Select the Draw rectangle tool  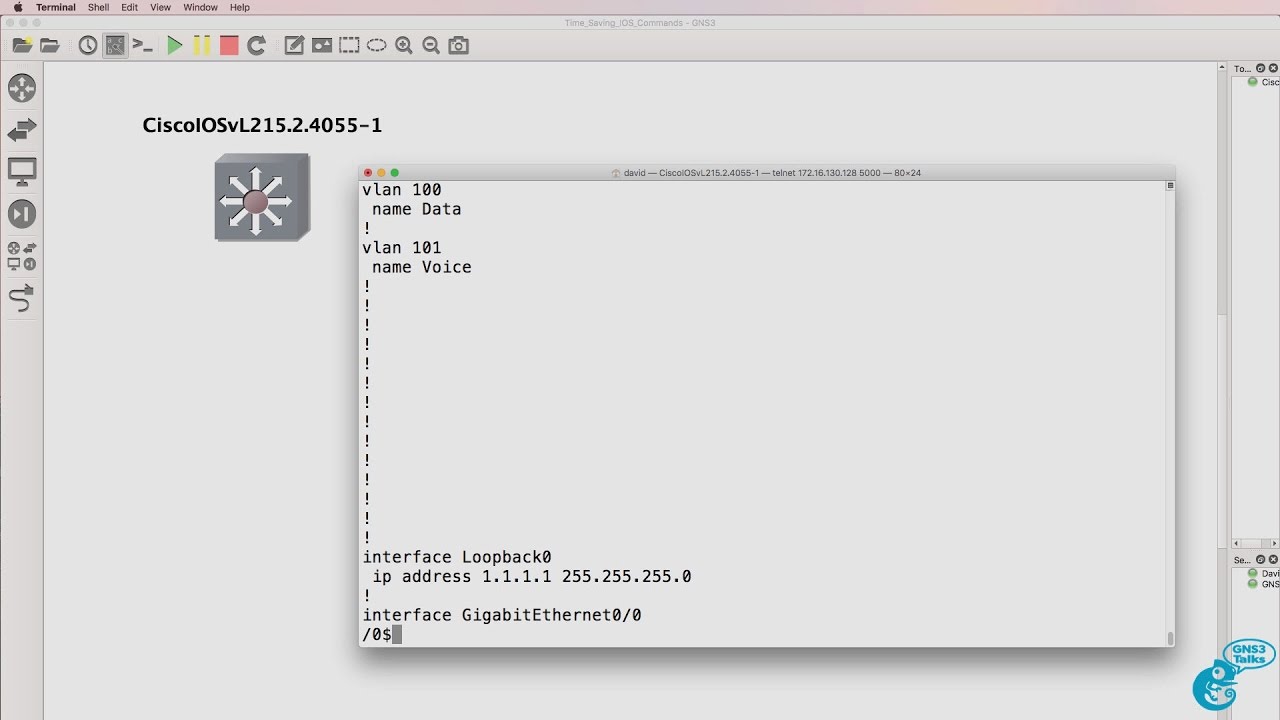(349, 45)
